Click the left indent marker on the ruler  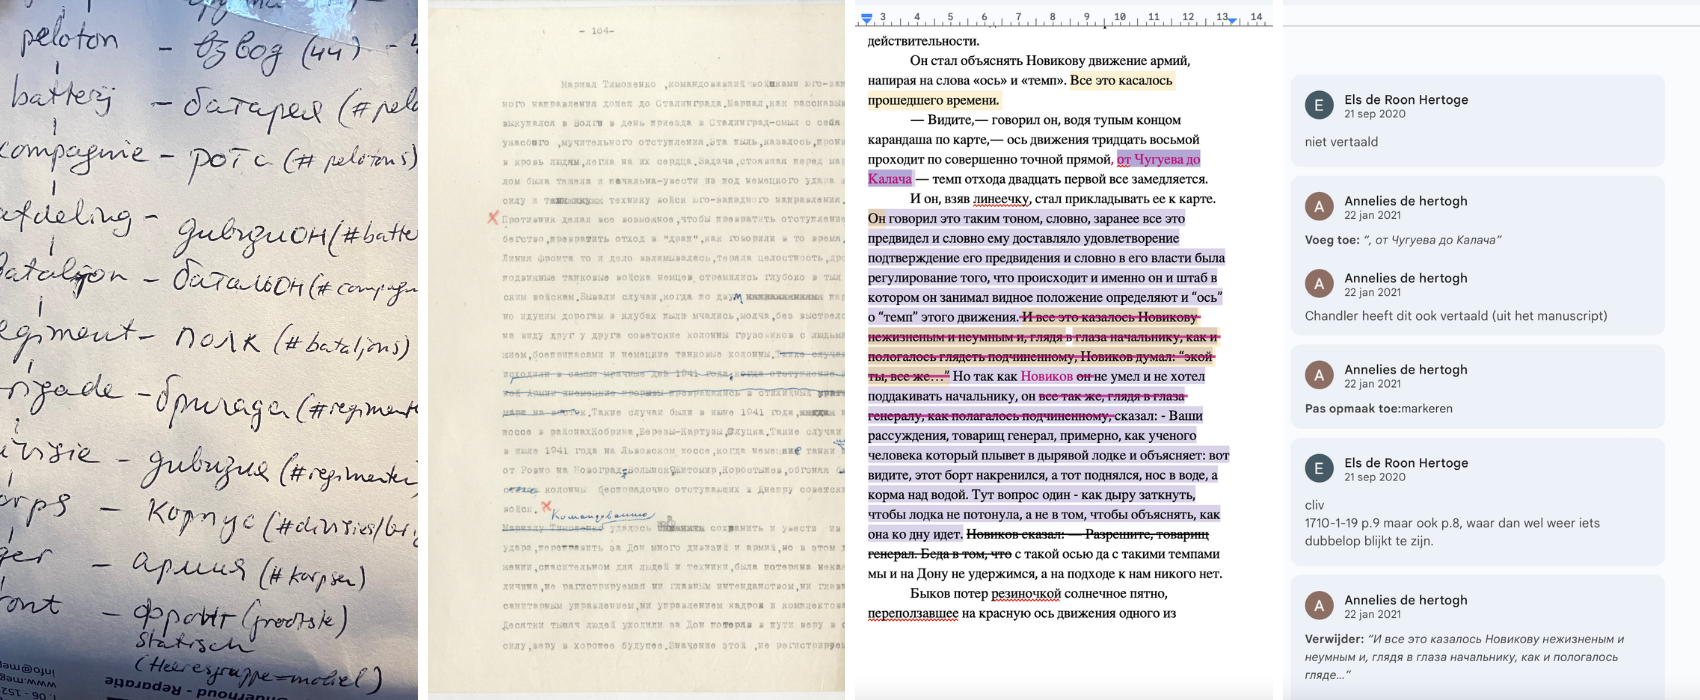pos(867,18)
